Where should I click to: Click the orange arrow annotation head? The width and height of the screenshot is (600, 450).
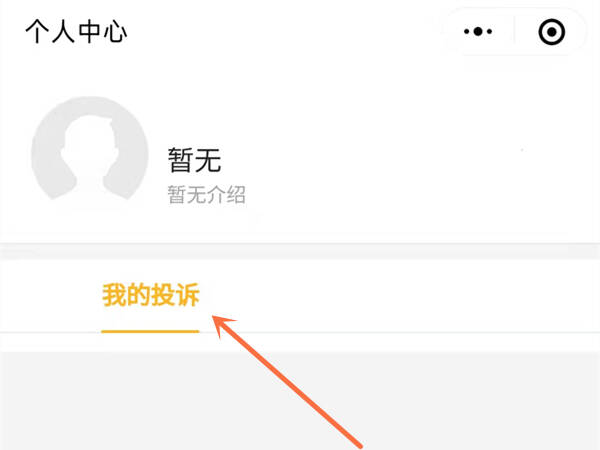[x=223, y=325]
